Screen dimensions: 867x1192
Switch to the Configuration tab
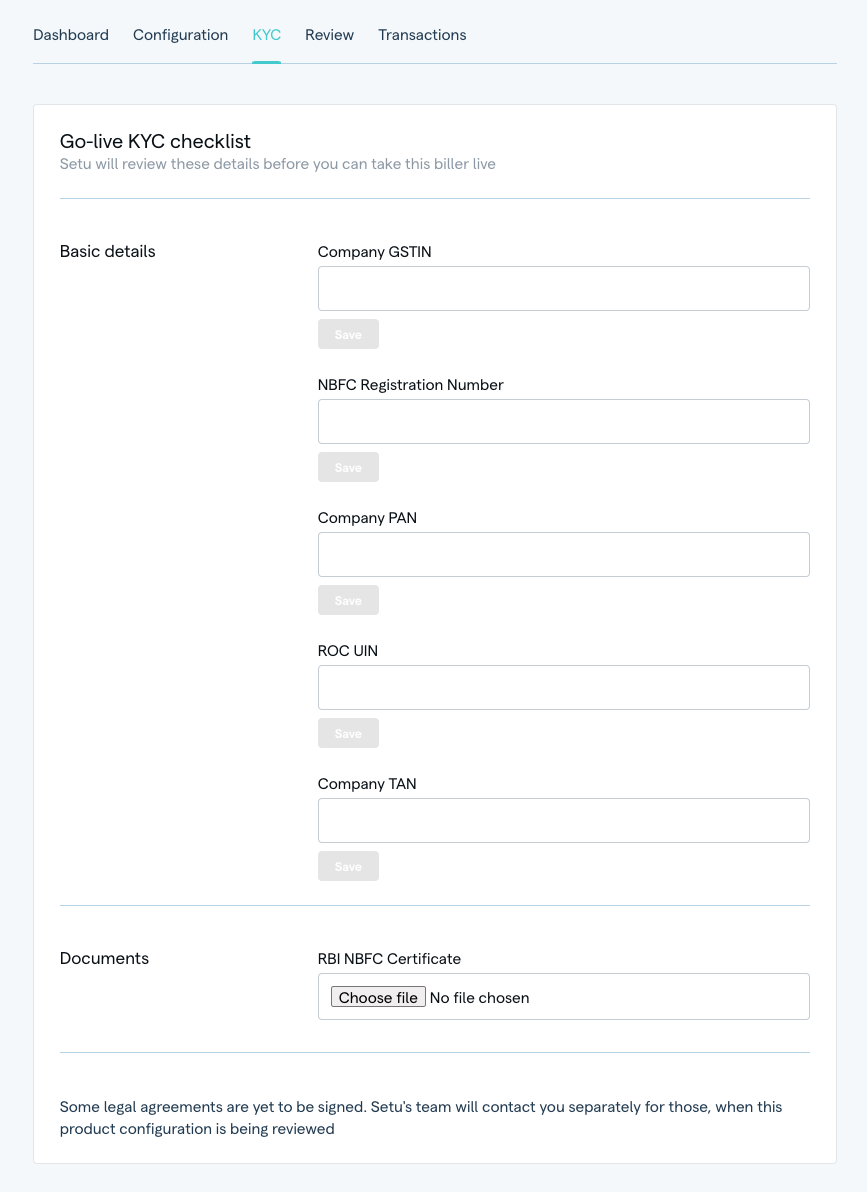point(180,35)
